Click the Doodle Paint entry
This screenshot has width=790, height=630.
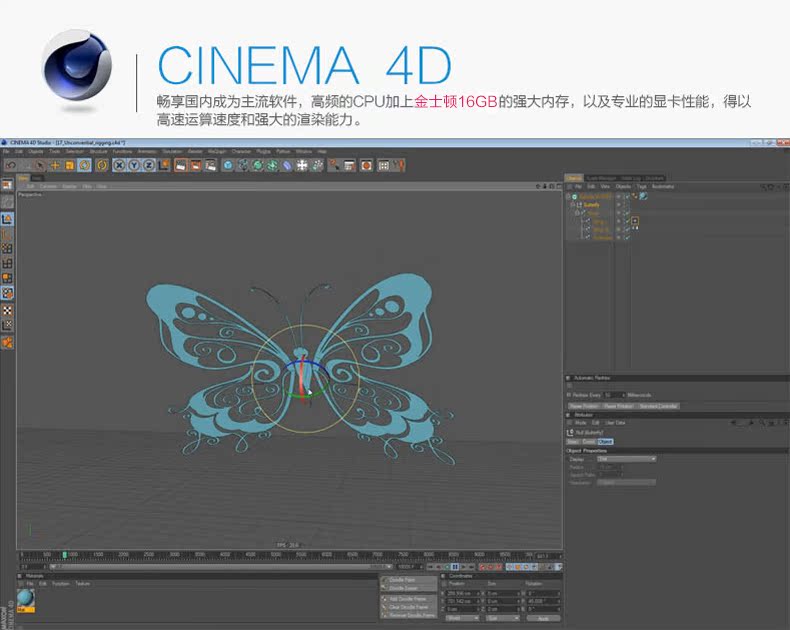(408, 580)
